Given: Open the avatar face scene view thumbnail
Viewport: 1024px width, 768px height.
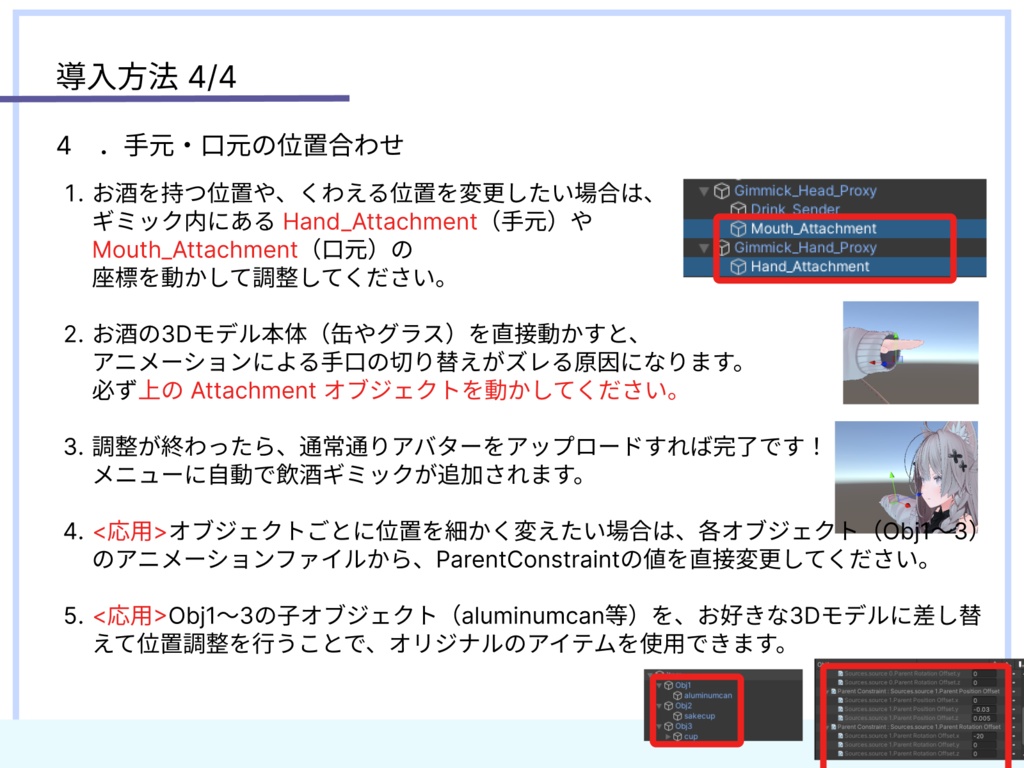Looking at the screenshot, I should click(906, 477).
